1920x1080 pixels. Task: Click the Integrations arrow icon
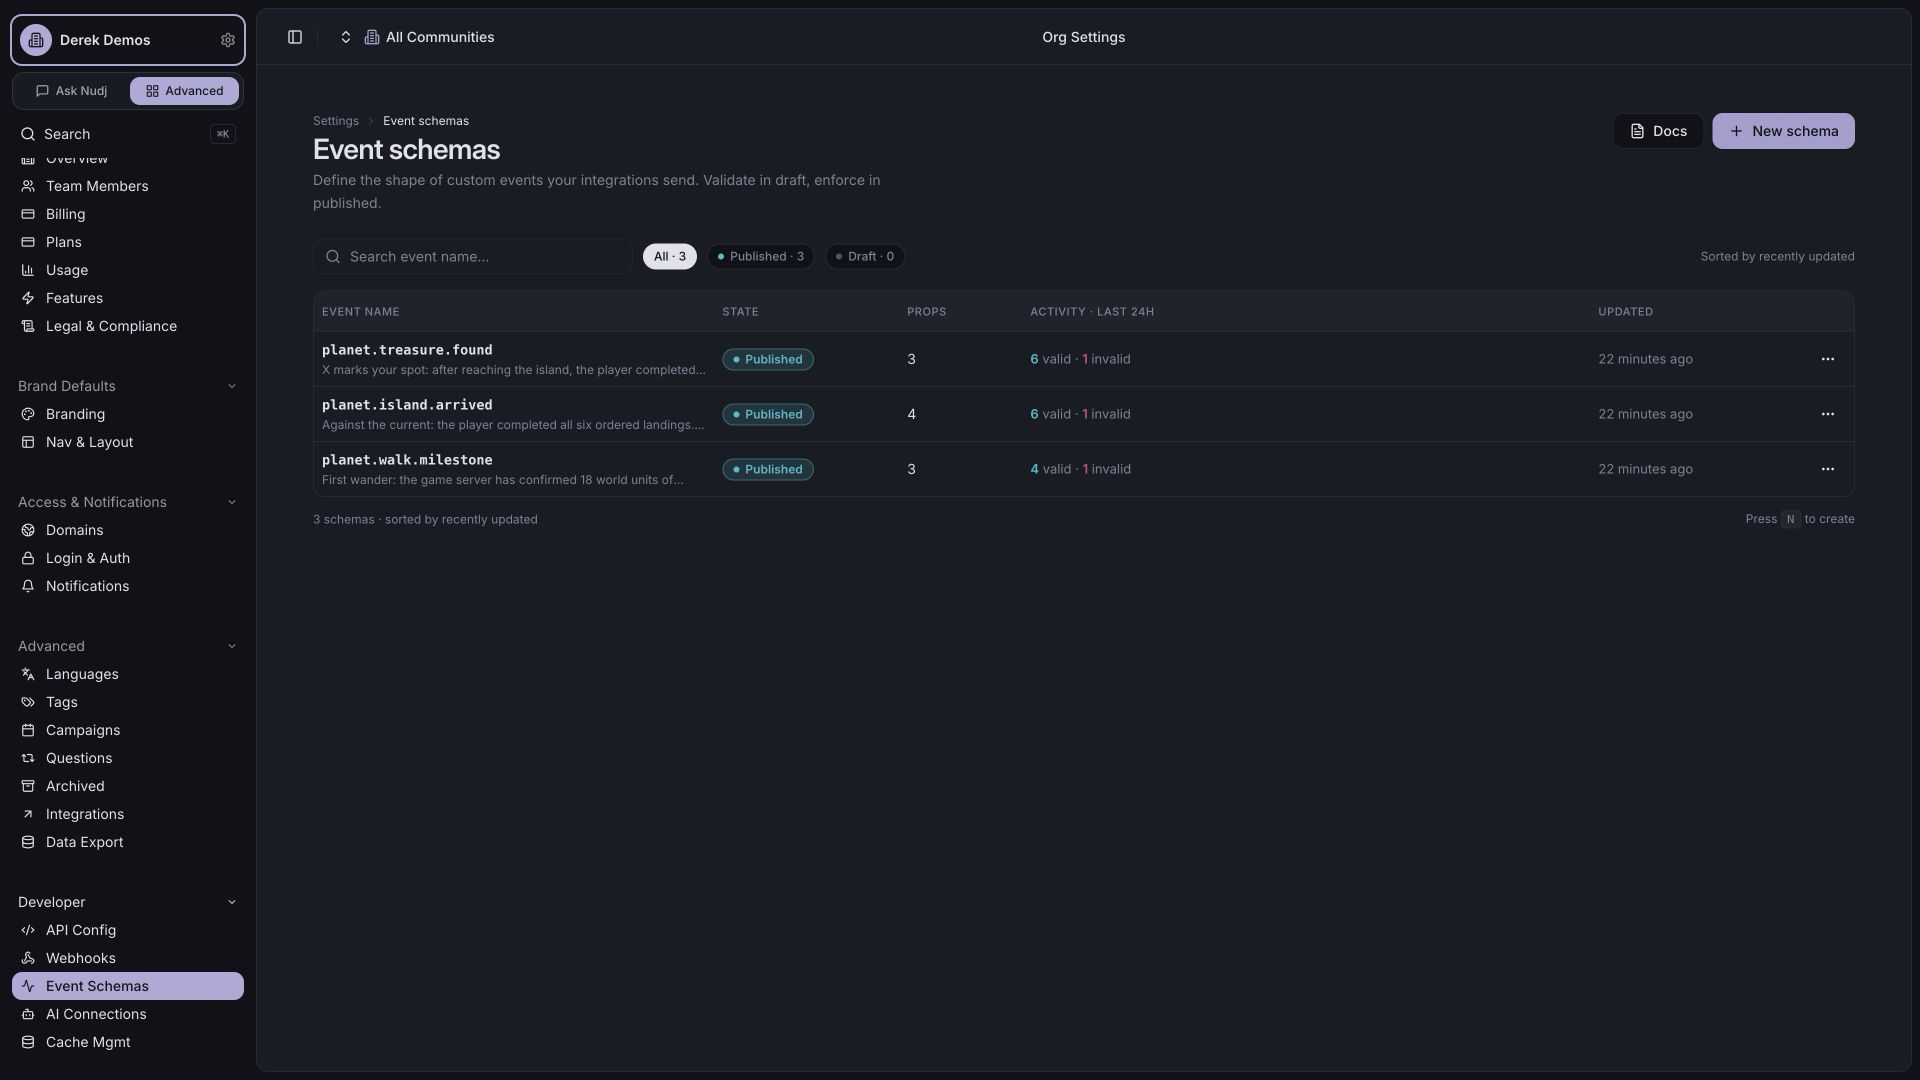click(x=28, y=814)
